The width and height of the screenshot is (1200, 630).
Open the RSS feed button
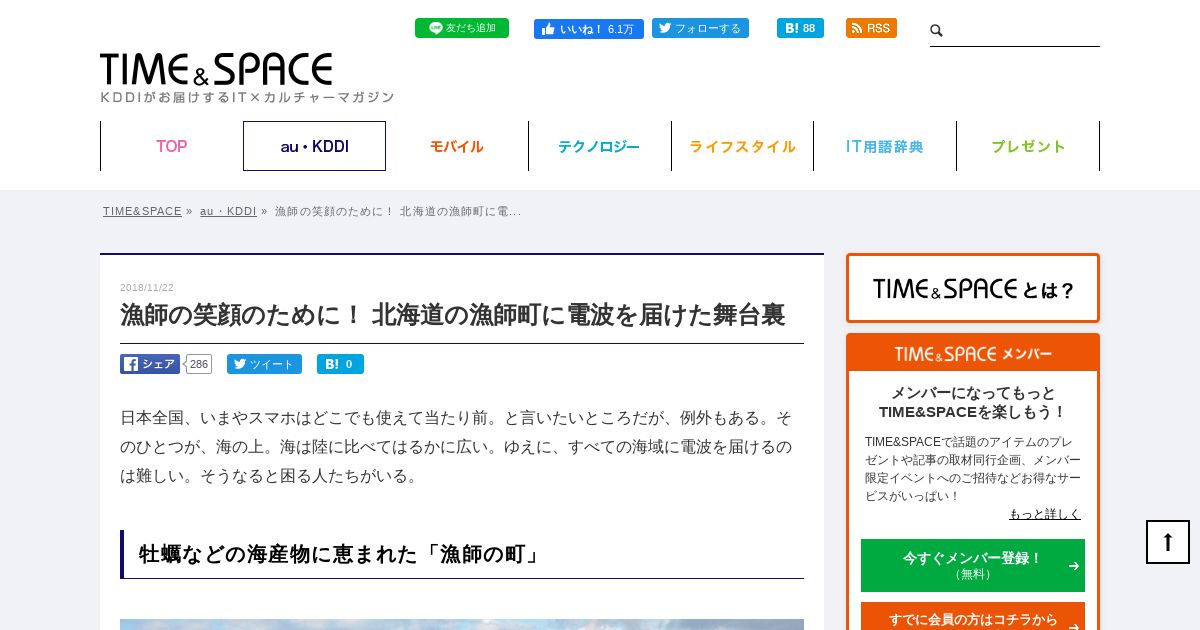pos(871,28)
